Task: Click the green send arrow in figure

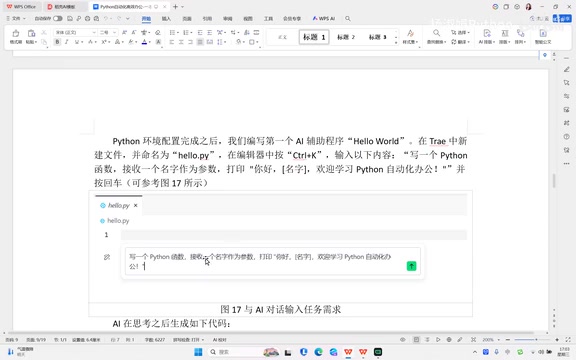Action: pos(411,266)
